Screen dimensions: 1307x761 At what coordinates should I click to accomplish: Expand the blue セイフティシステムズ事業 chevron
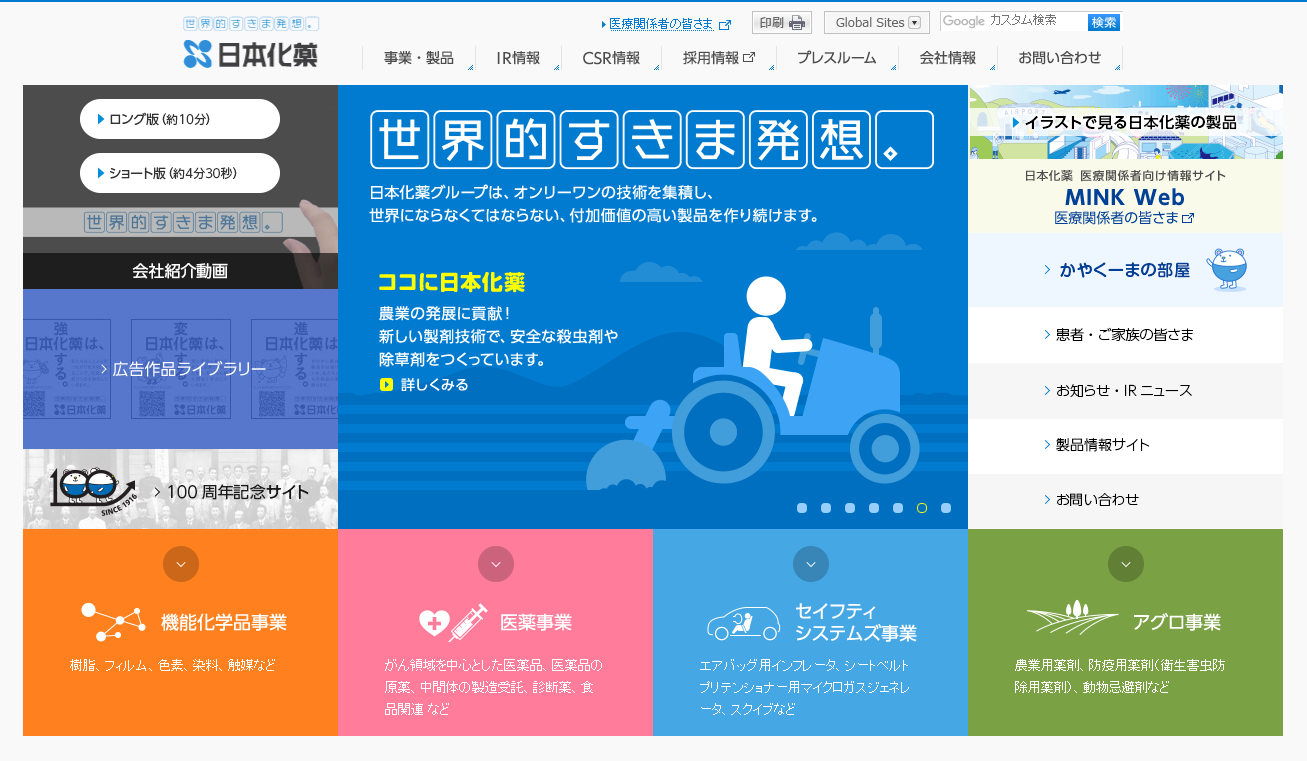tap(811, 564)
